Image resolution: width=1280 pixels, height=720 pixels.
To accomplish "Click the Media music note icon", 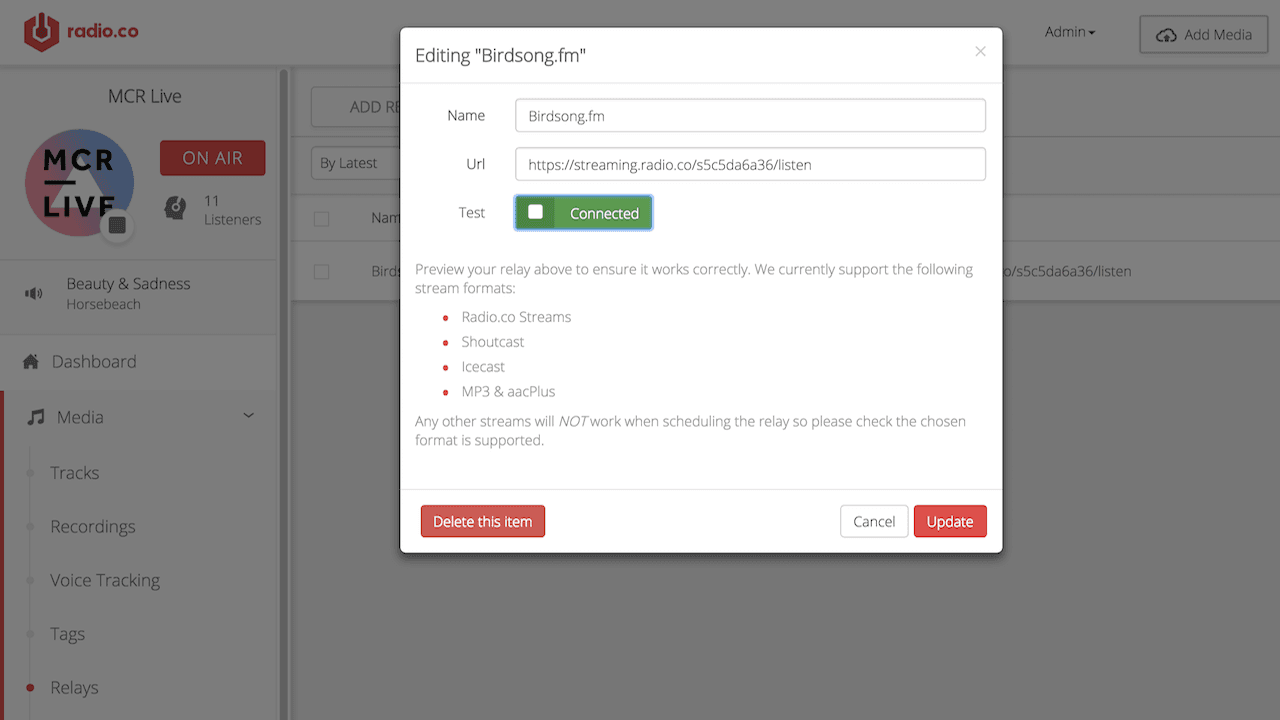I will (36, 417).
